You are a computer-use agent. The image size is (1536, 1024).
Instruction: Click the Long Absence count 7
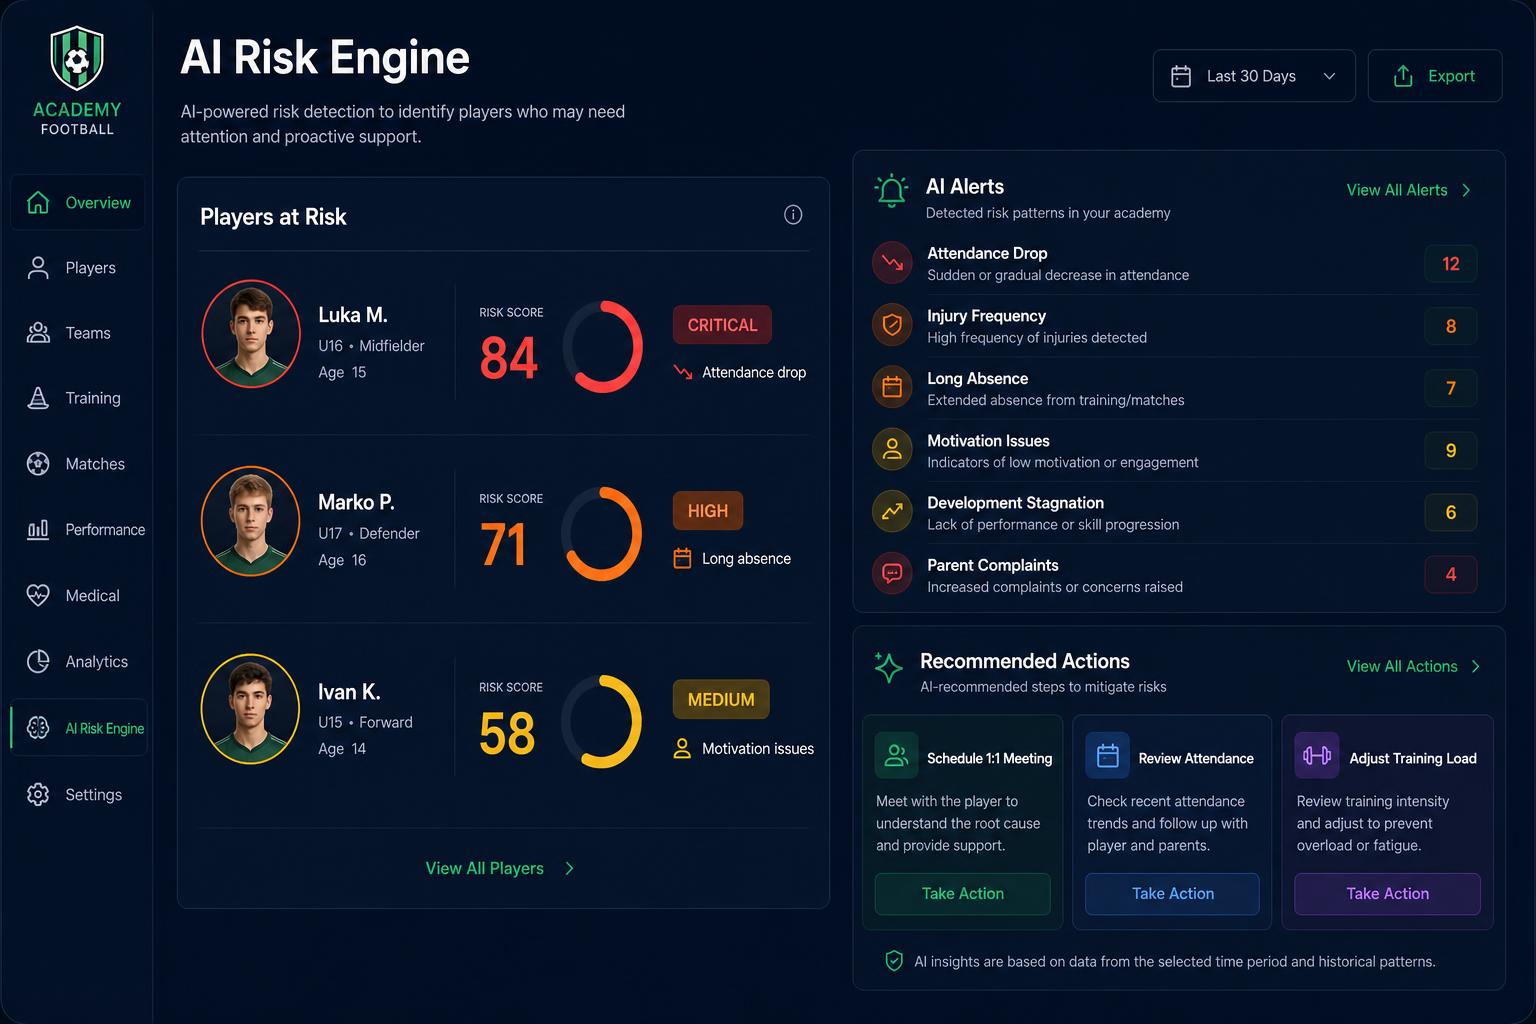click(1451, 388)
